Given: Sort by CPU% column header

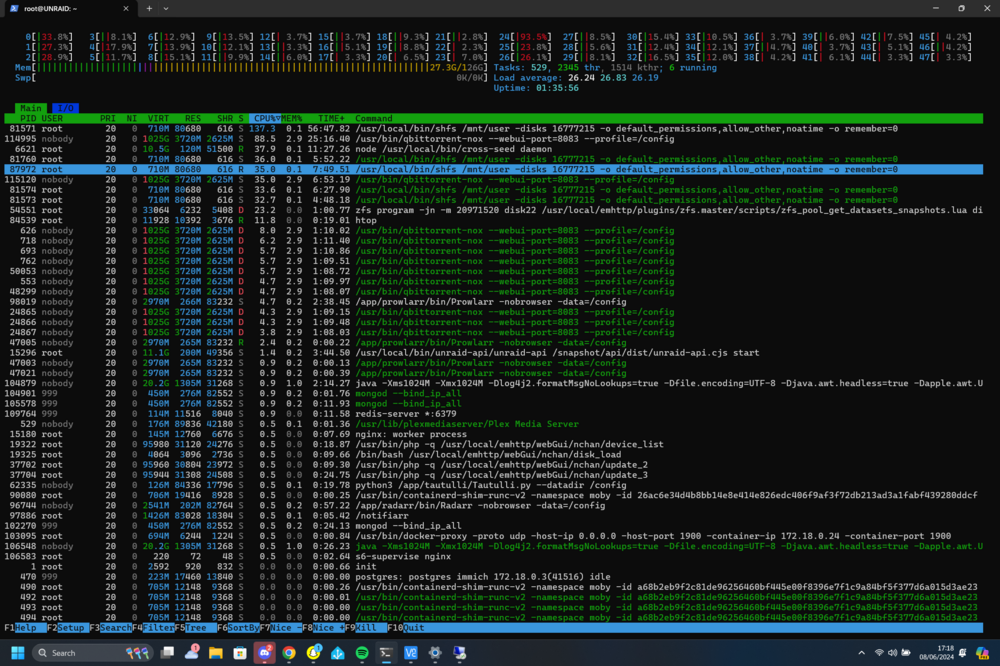Looking at the screenshot, I should tap(265, 118).
